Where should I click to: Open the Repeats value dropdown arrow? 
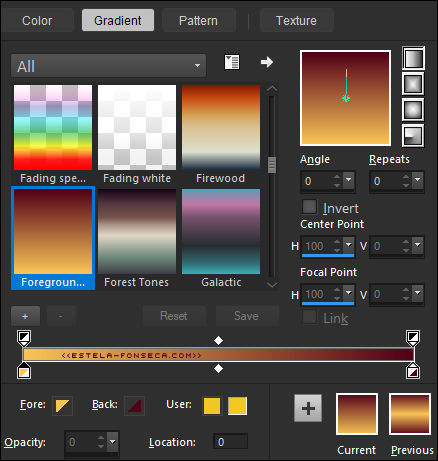click(x=417, y=180)
